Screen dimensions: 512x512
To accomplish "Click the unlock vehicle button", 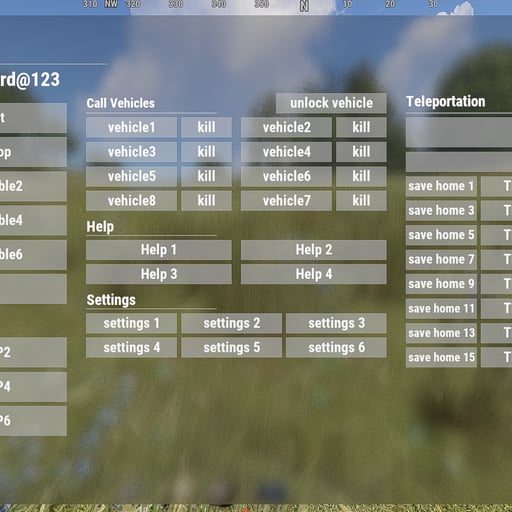I will (331, 103).
